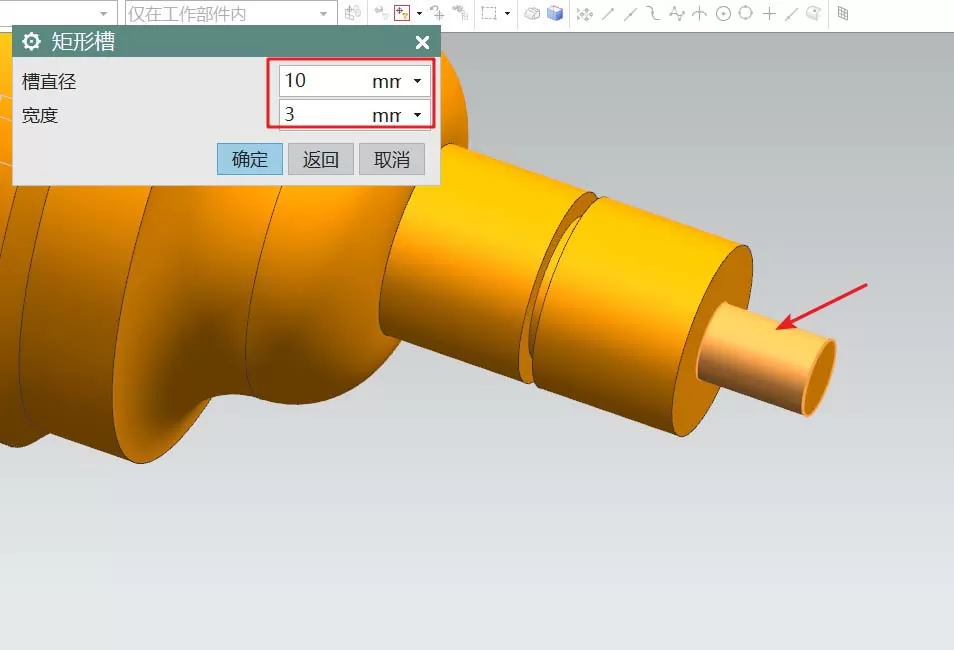Click the 宽度 value field showing 3
This screenshot has width=954, height=650.
tap(325, 114)
